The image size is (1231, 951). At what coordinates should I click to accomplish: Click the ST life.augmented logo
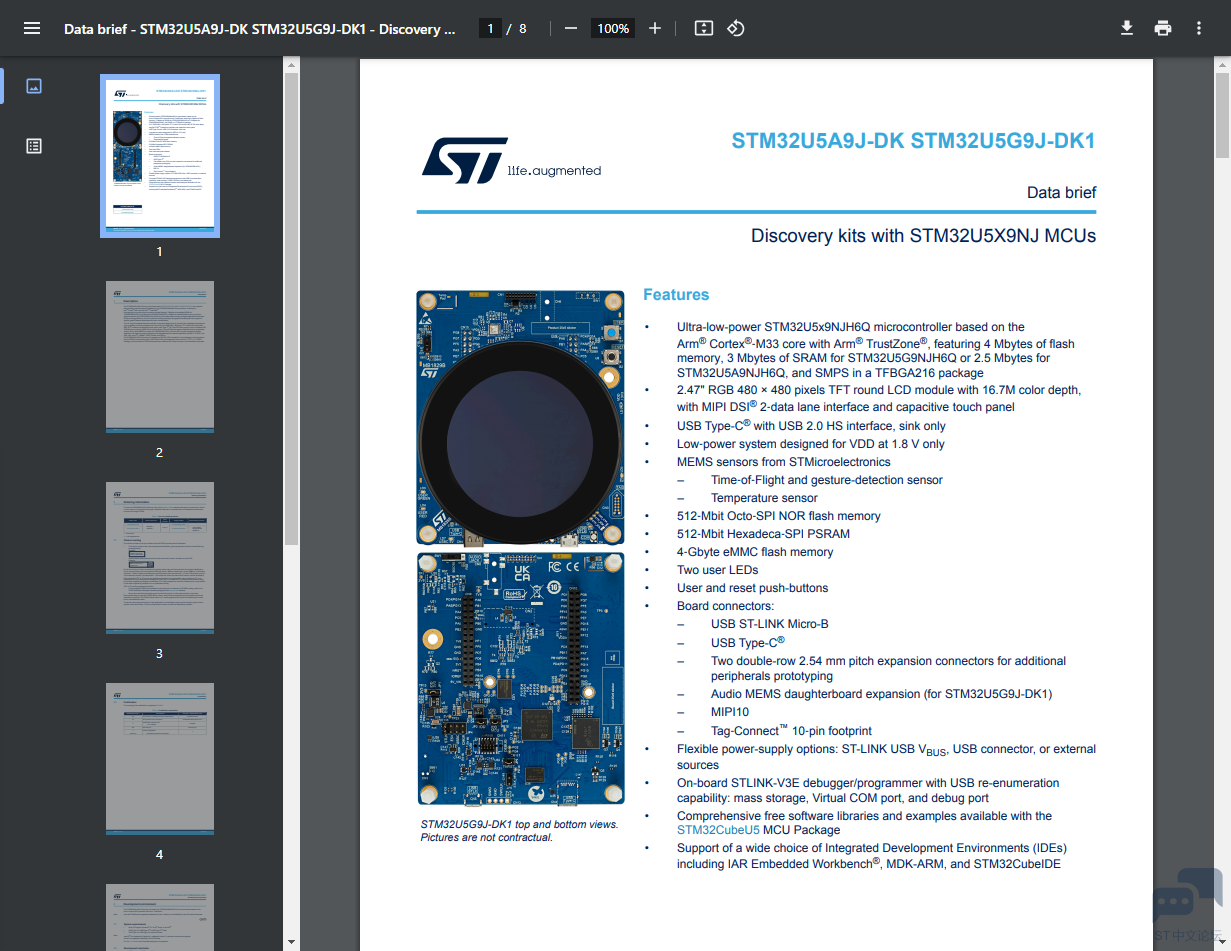pyautogui.click(x=511, y=161)
